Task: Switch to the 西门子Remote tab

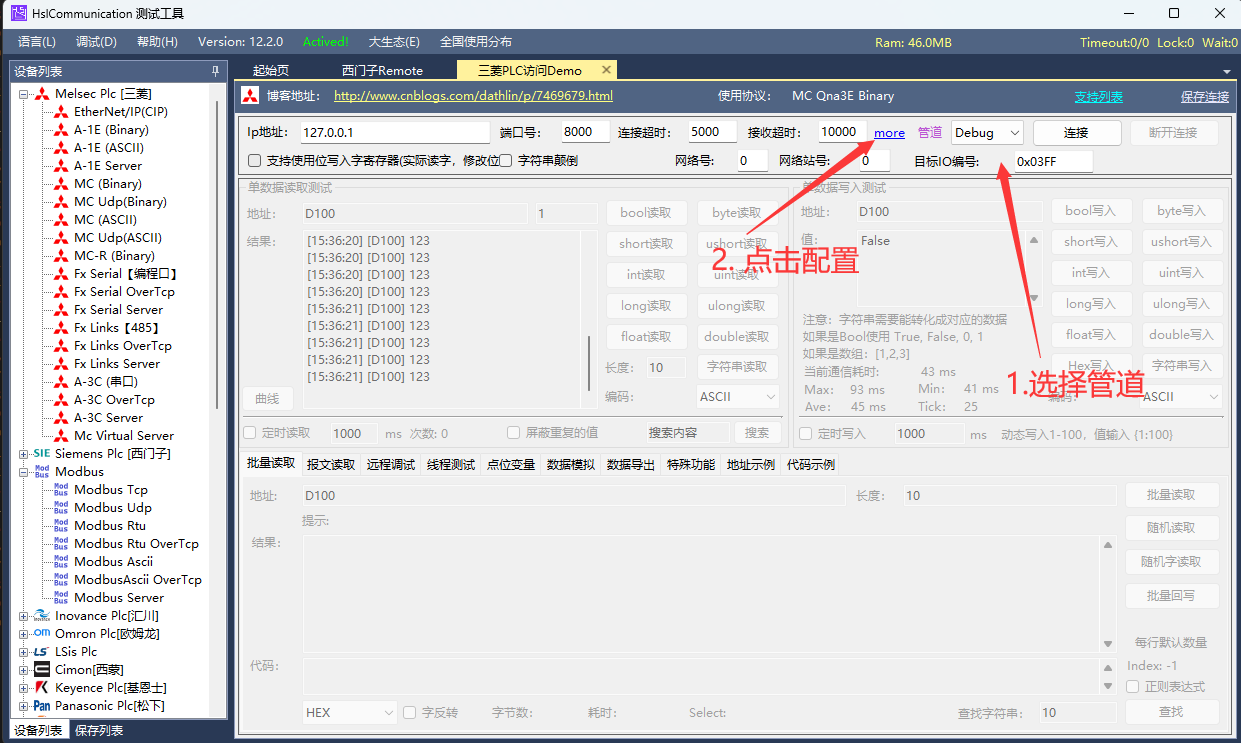Action: (x=382, y=71)
